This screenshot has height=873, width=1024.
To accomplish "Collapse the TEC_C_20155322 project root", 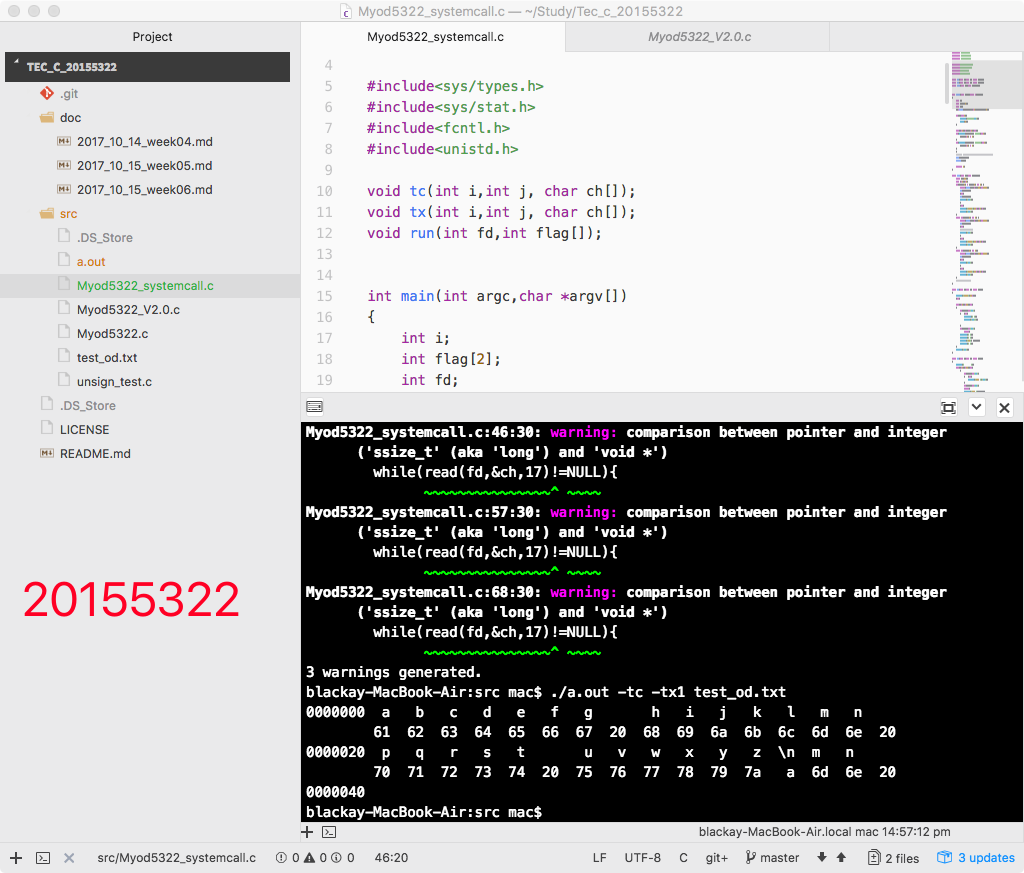I will click(x=147, y=67).
